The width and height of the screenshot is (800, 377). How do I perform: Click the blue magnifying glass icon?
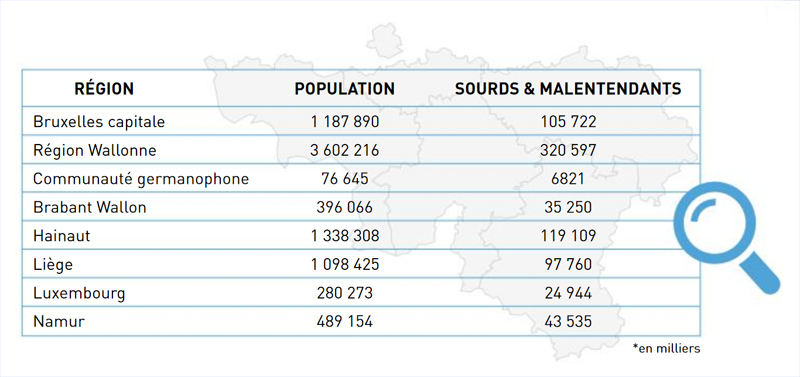726,236
